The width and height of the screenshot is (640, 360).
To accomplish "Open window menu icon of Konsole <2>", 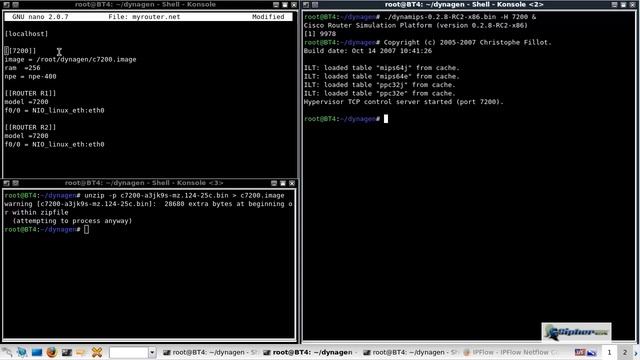I will click(x=306, y=4).
